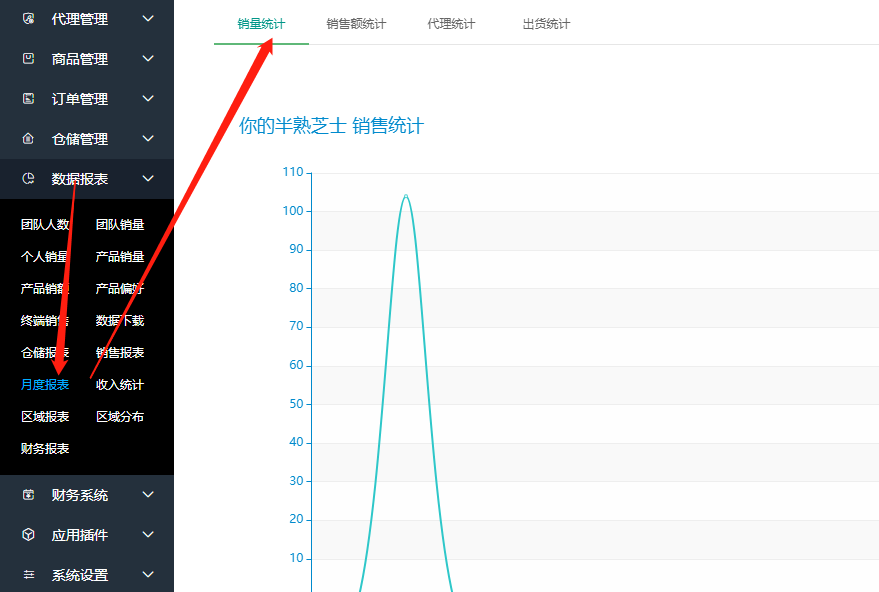Click the peak of the sales curve

(406, 196)
